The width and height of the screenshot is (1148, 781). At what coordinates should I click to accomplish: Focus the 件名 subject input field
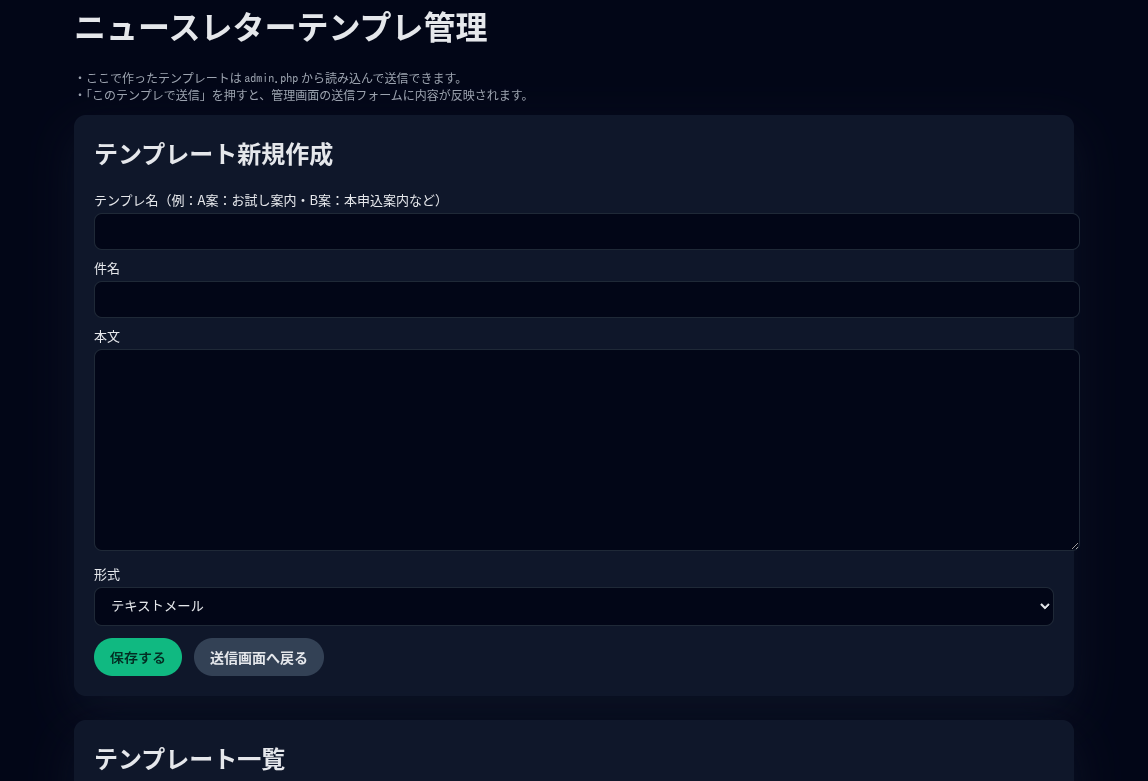point(586,300)
